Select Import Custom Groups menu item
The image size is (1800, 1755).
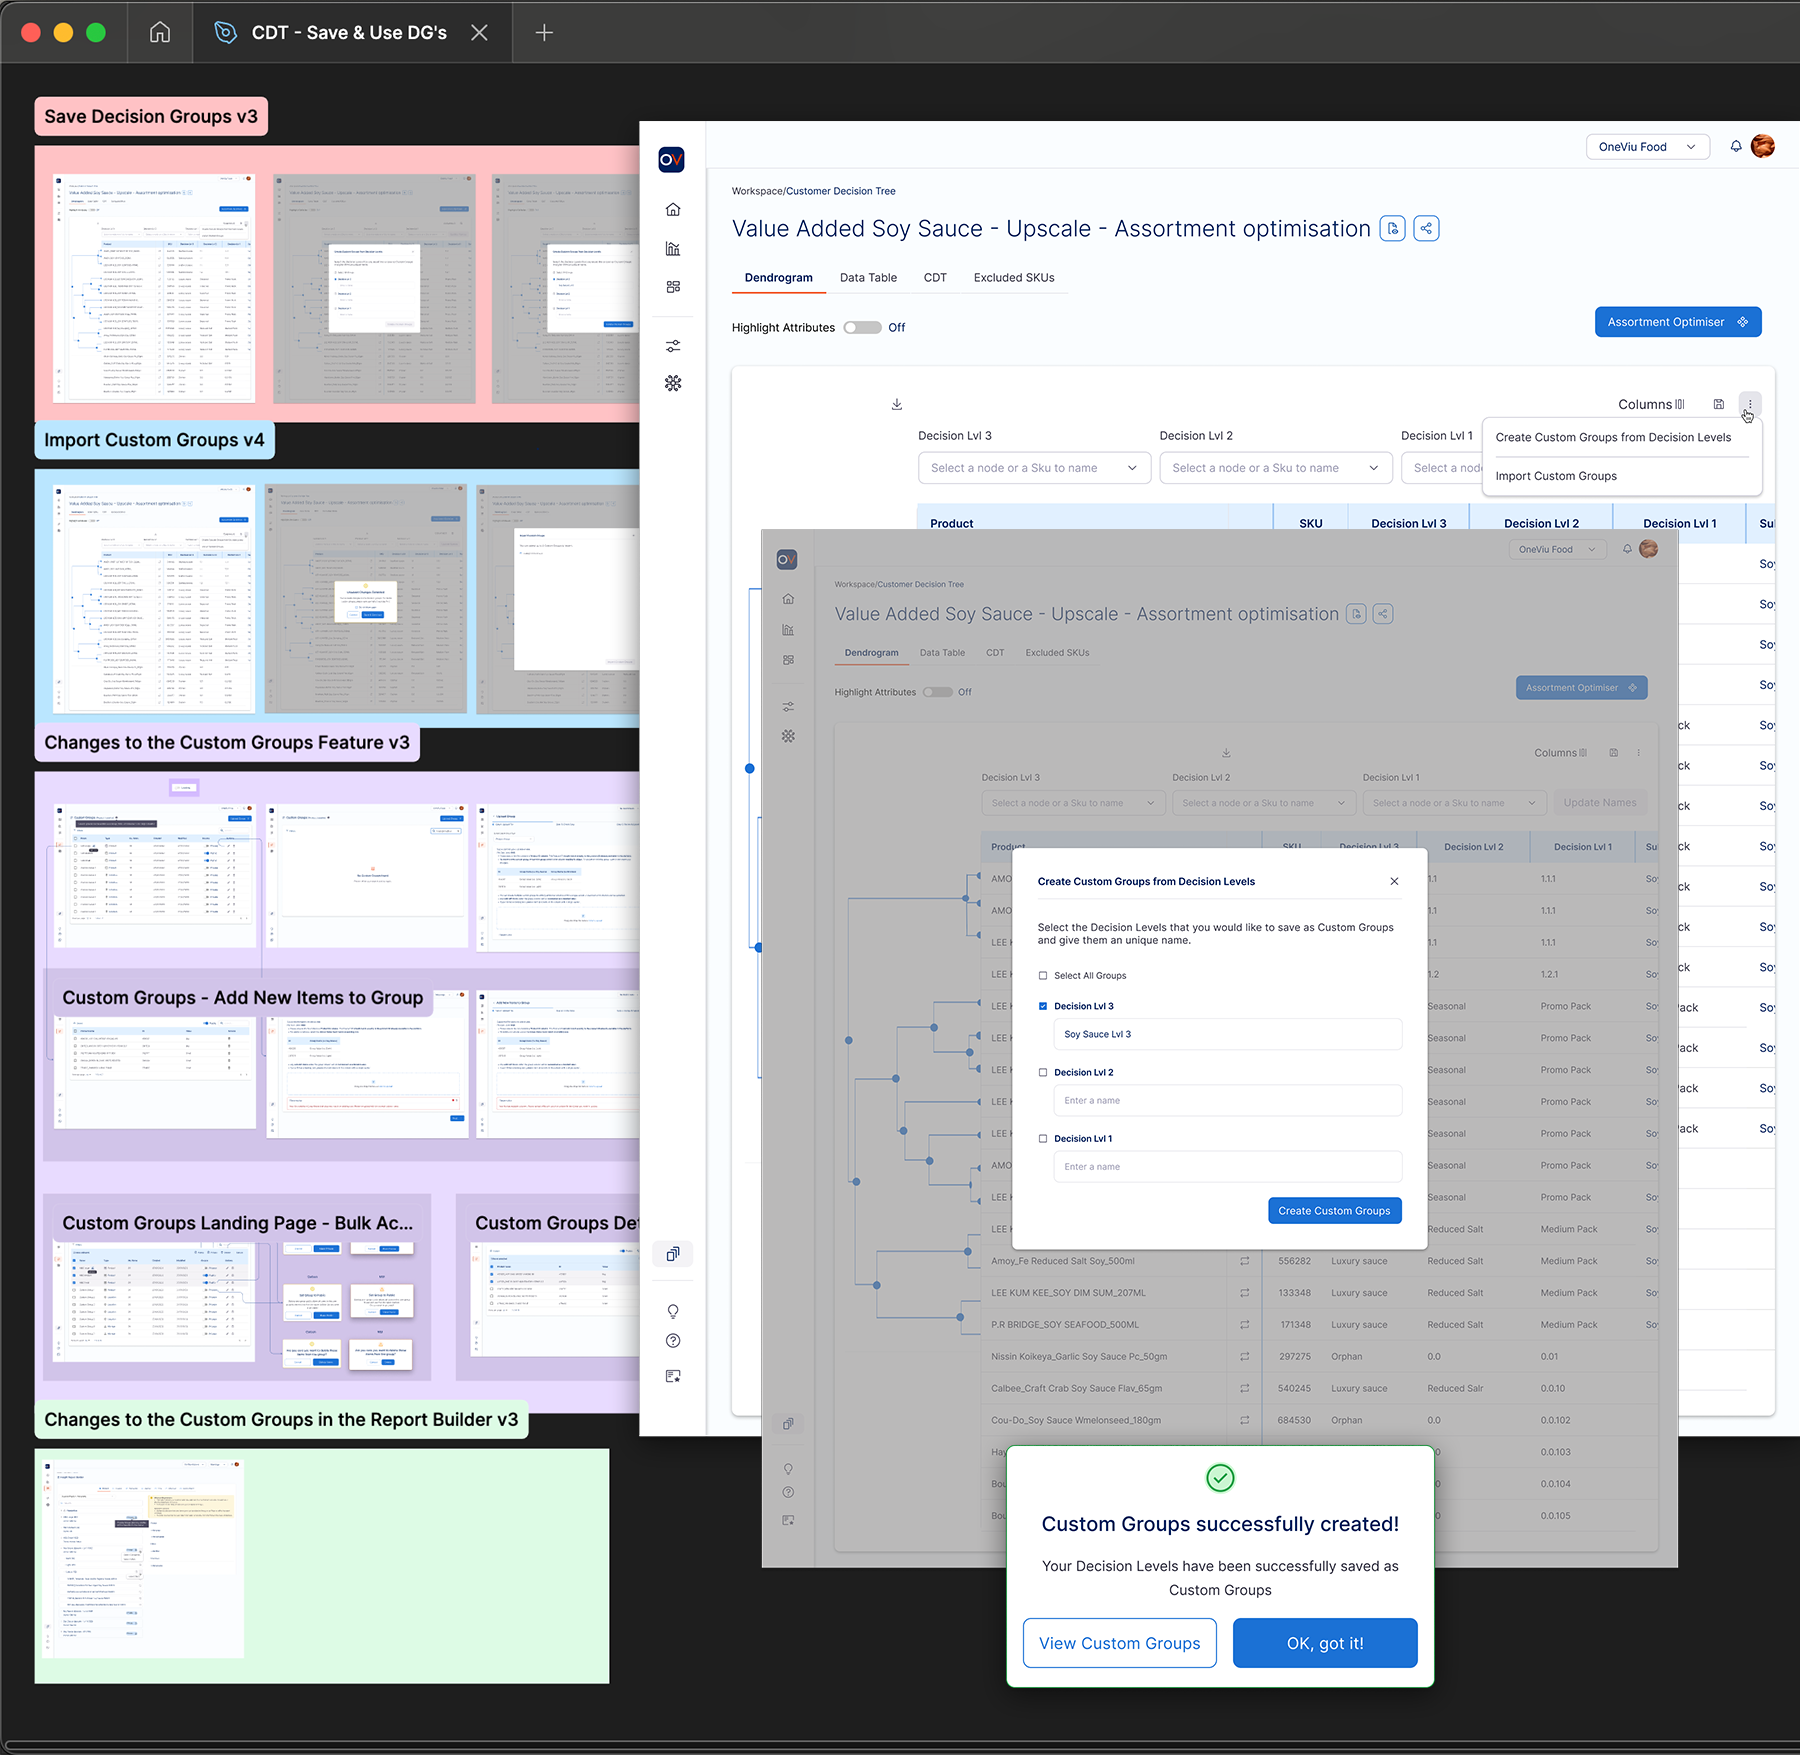coord(1556,476)
